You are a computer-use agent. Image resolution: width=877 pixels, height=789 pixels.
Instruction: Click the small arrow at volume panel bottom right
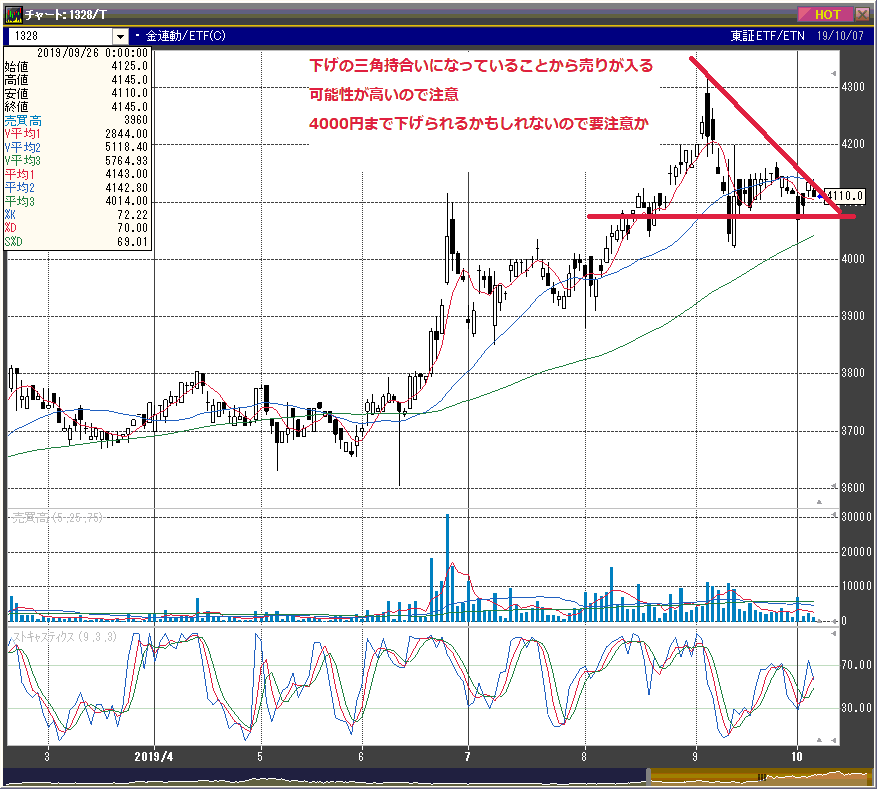tap(820, 621)
